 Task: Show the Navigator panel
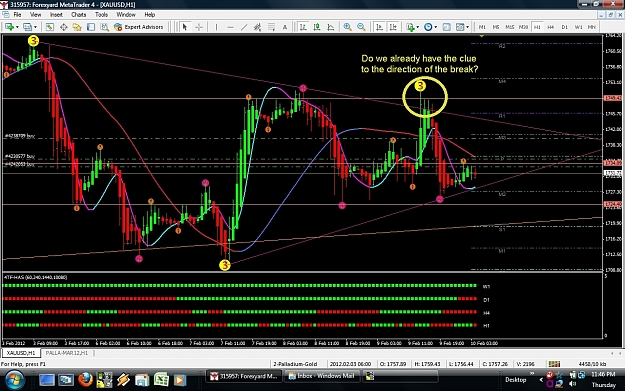pos(77,27)
